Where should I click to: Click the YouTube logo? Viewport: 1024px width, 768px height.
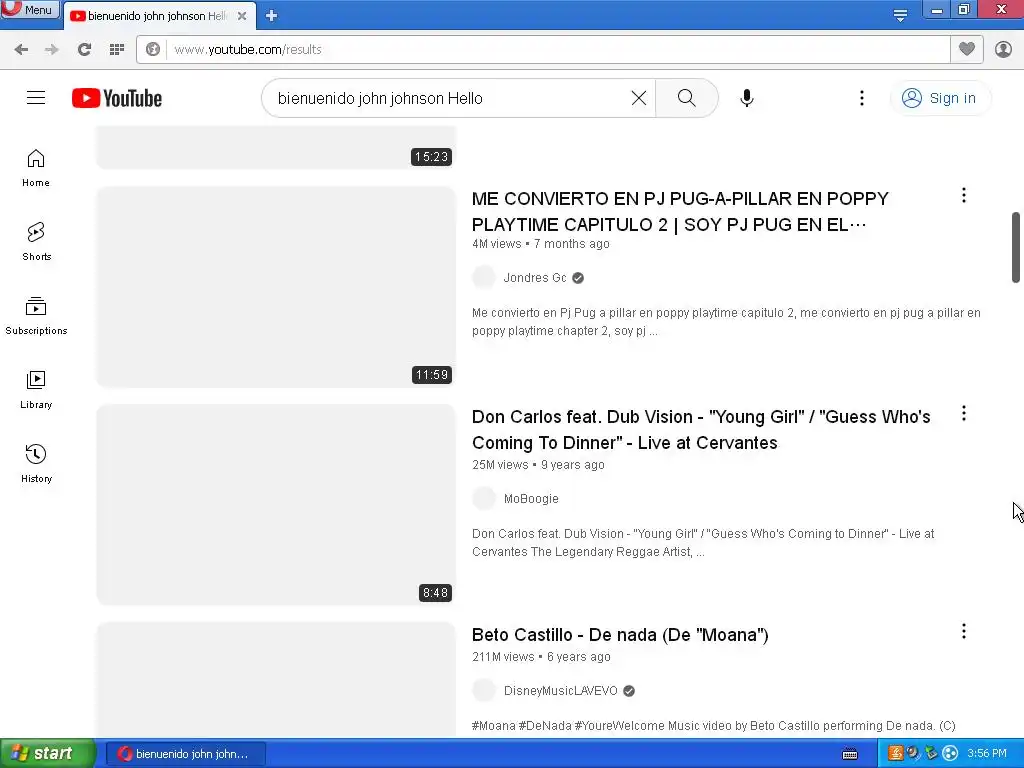117,98
